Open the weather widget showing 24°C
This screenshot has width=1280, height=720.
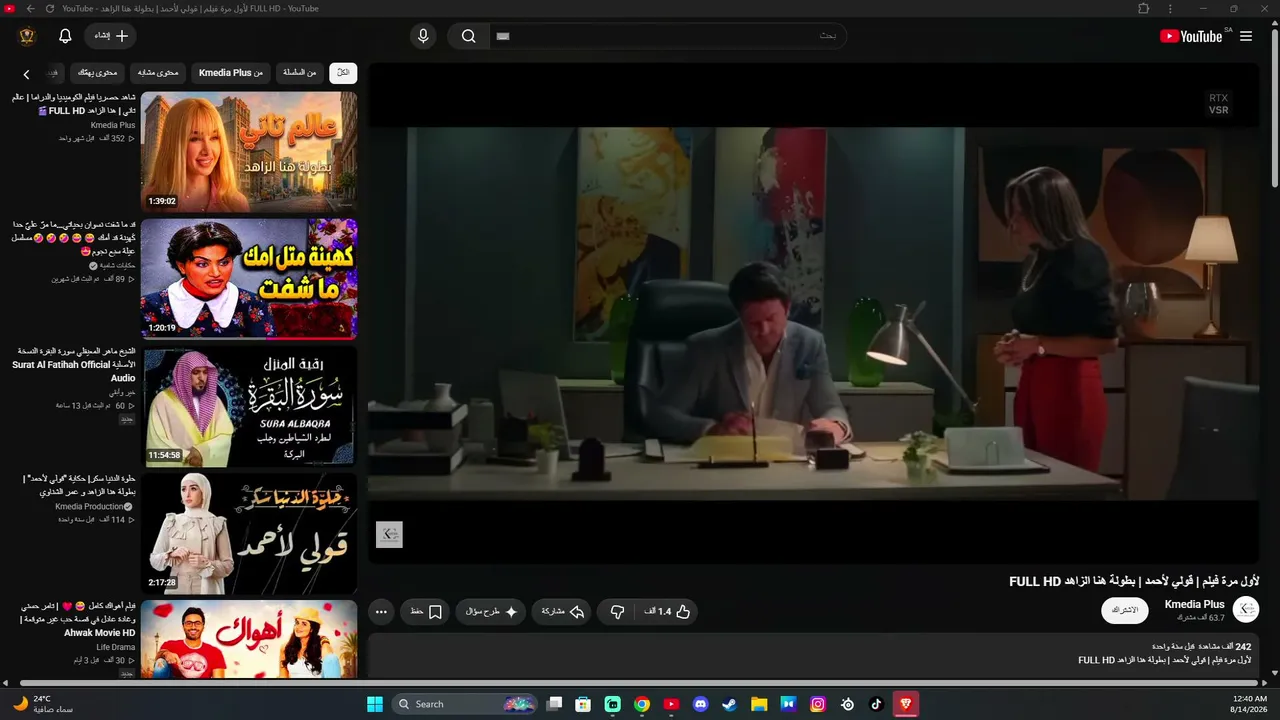point(44,704)
